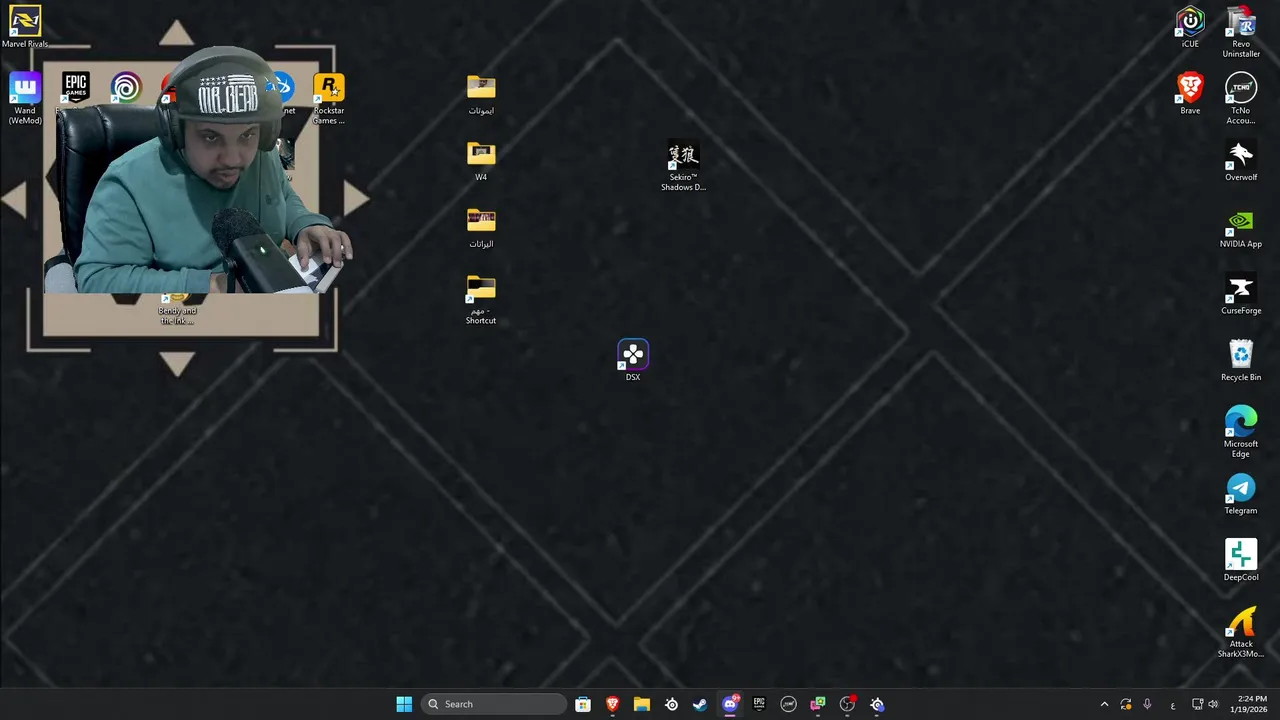Open the Windows Start menu

coord(404,704)
